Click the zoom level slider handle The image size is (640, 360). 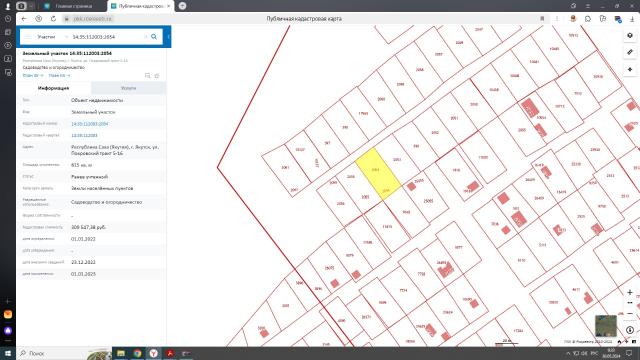tap(630, 303)
